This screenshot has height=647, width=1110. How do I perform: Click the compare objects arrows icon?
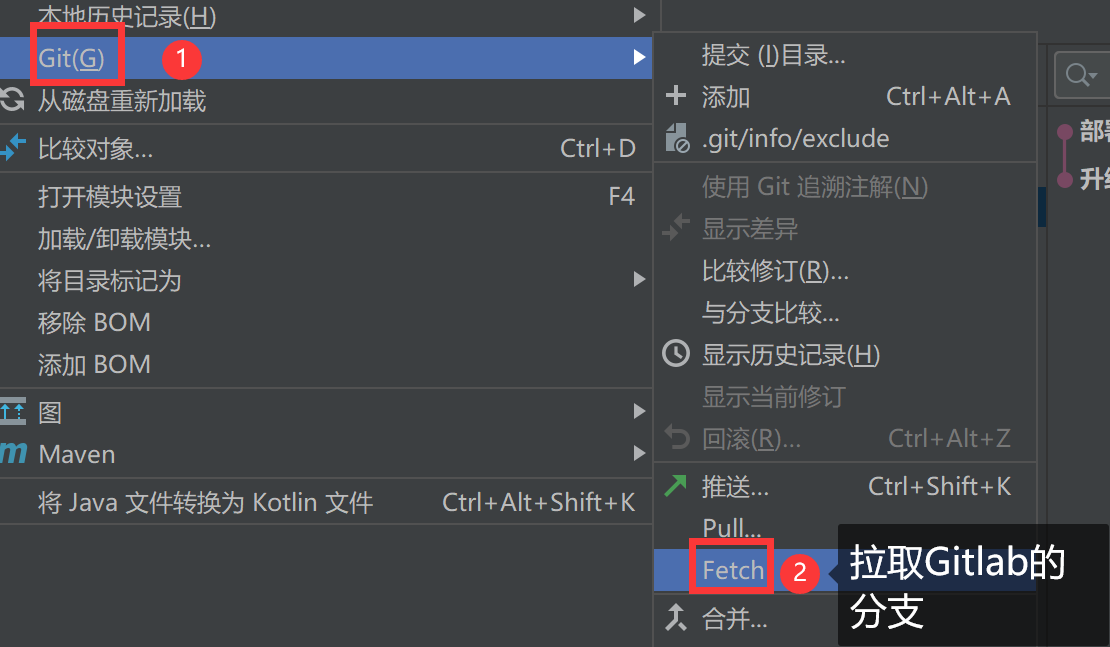12,148
